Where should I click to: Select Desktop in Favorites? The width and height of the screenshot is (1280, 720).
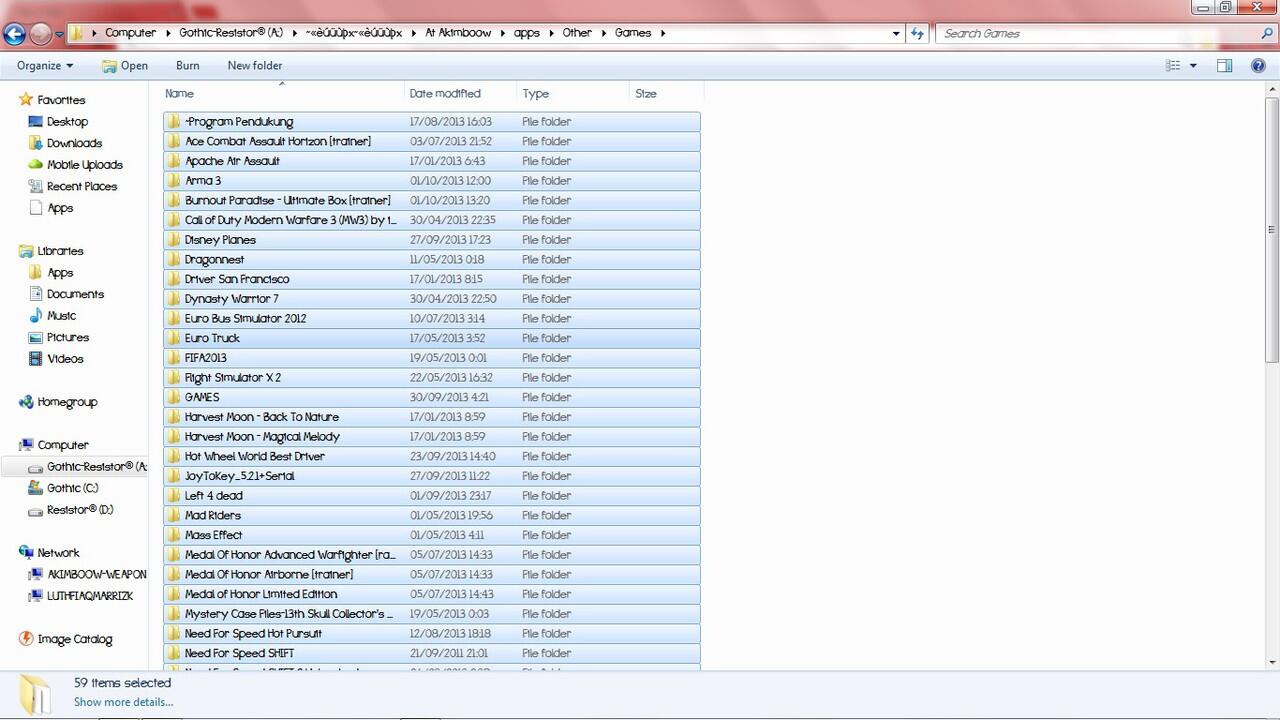click(67, 122)
